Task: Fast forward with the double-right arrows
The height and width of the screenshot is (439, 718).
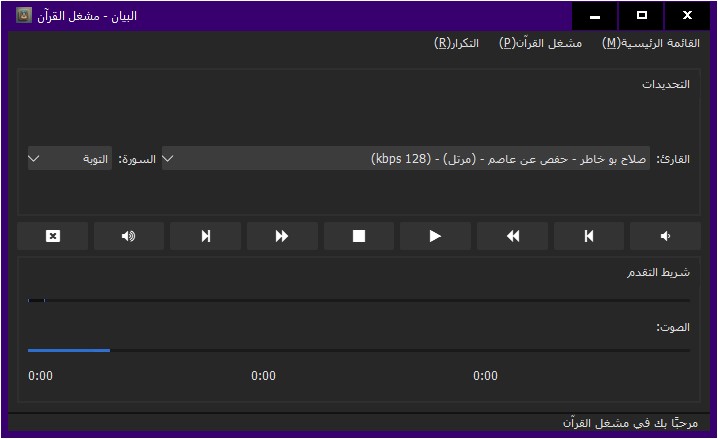Action: coord(282,236)
